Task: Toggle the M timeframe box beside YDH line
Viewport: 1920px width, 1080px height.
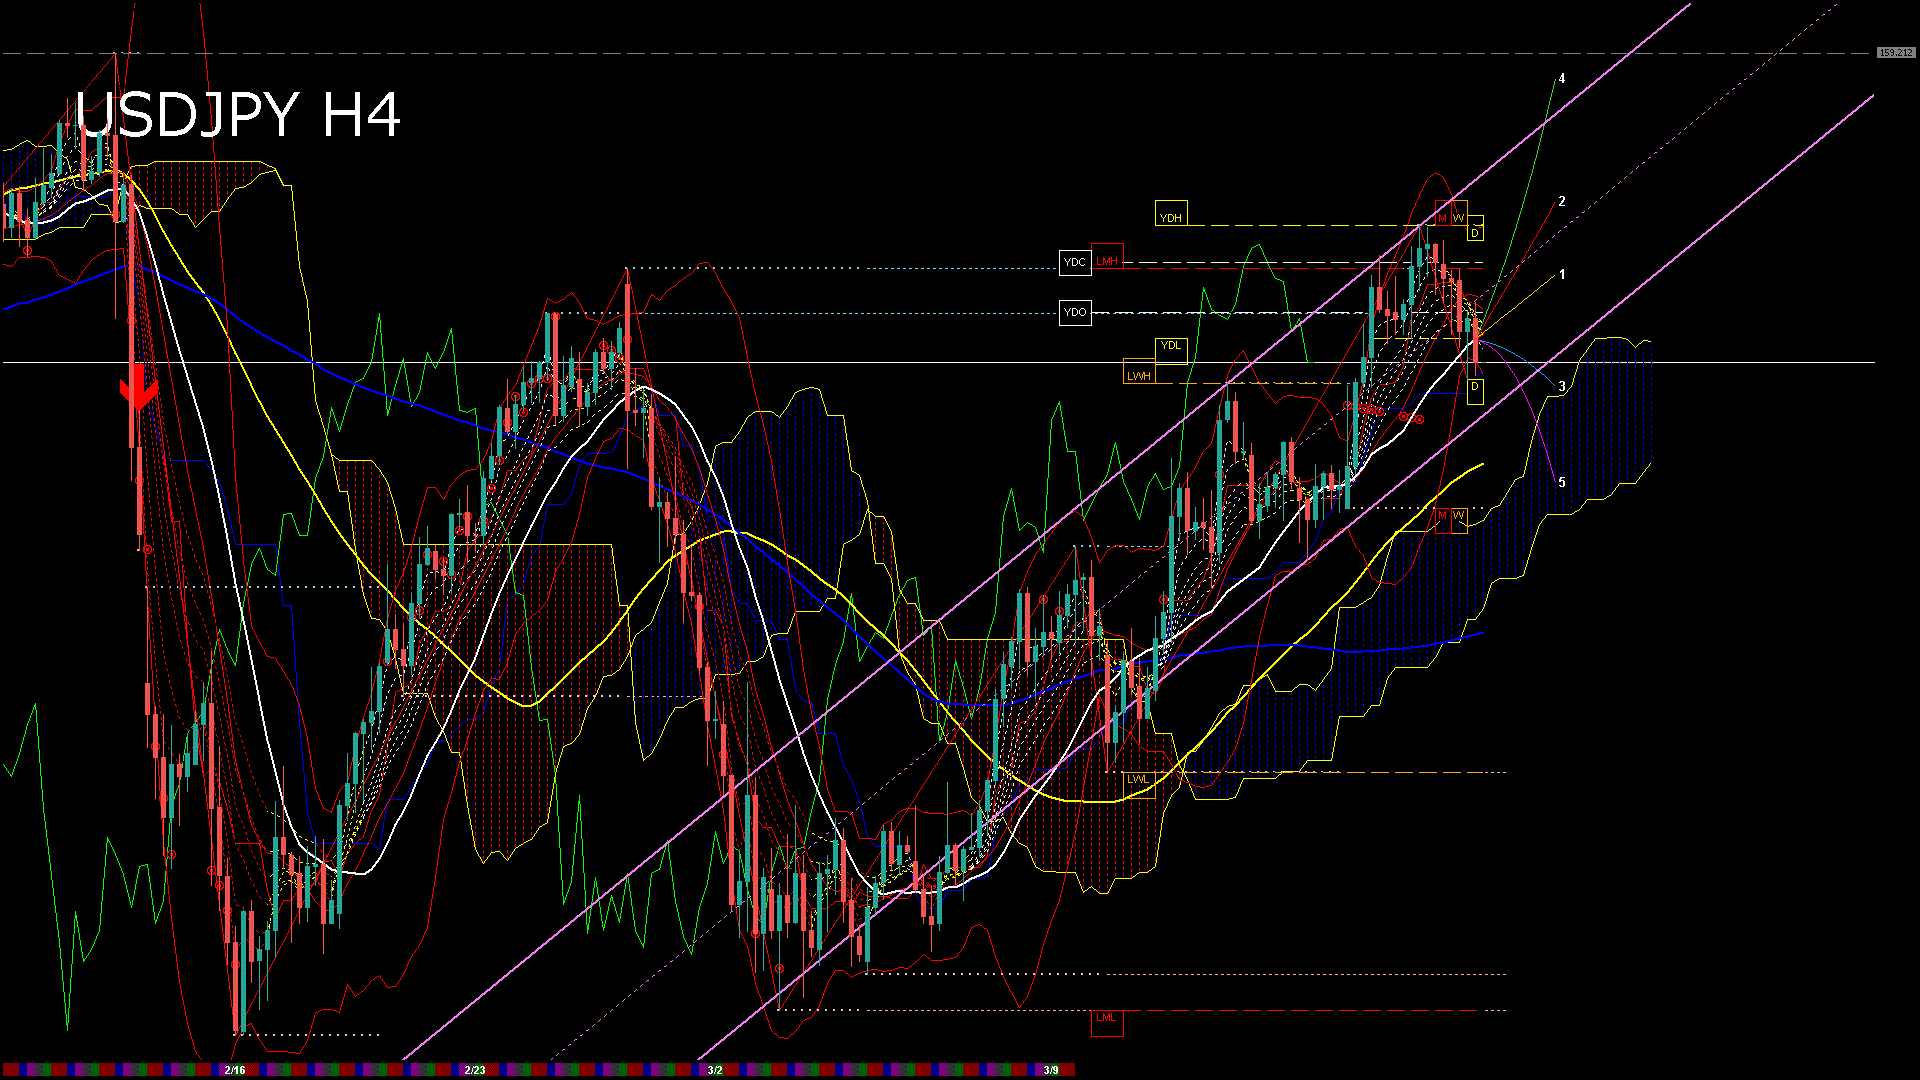Action: point(1442,213)
